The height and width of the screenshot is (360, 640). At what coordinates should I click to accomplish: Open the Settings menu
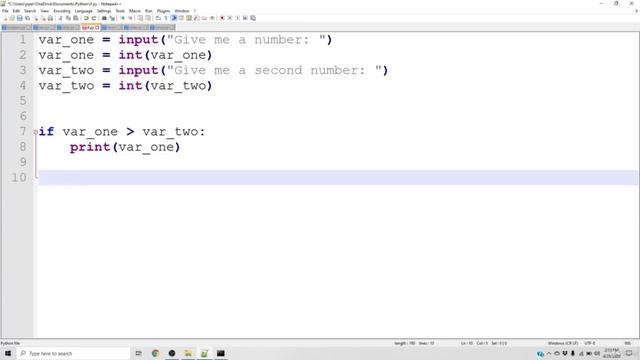[104, 11]
